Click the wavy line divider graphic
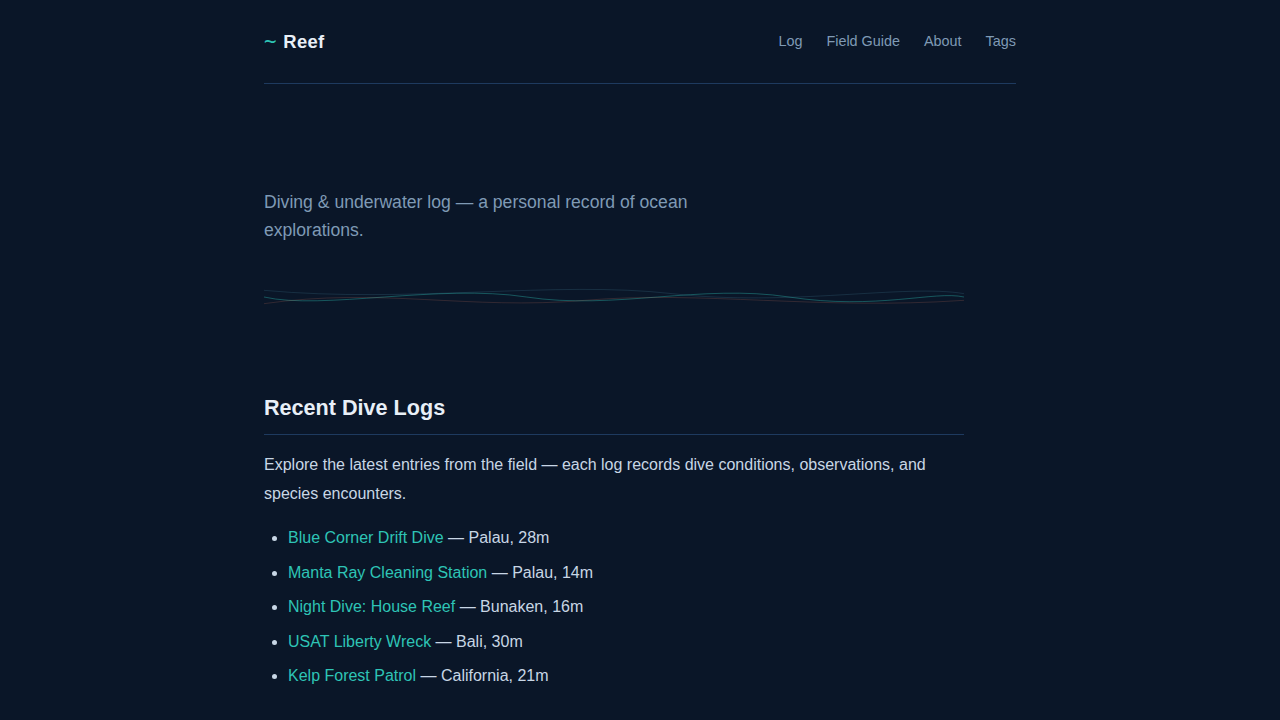The width and height of the screenshot is (1280, 720). click(x=613, y=296)
